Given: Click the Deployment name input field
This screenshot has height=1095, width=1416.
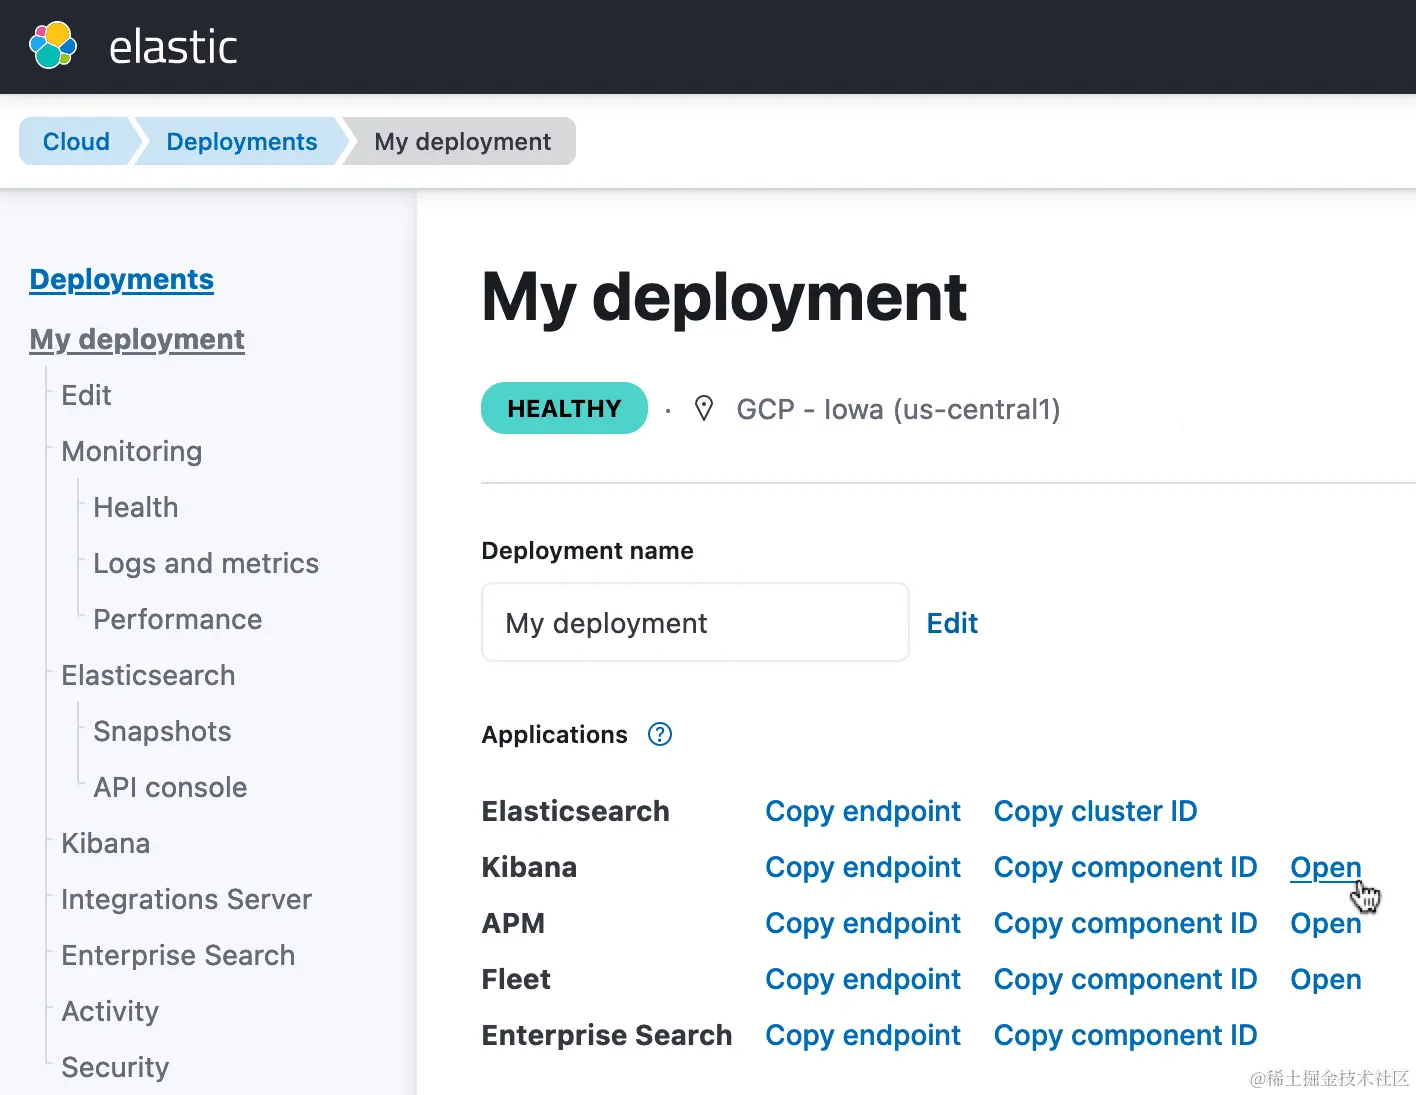Looking at the screenshot, I should (695, 623).
